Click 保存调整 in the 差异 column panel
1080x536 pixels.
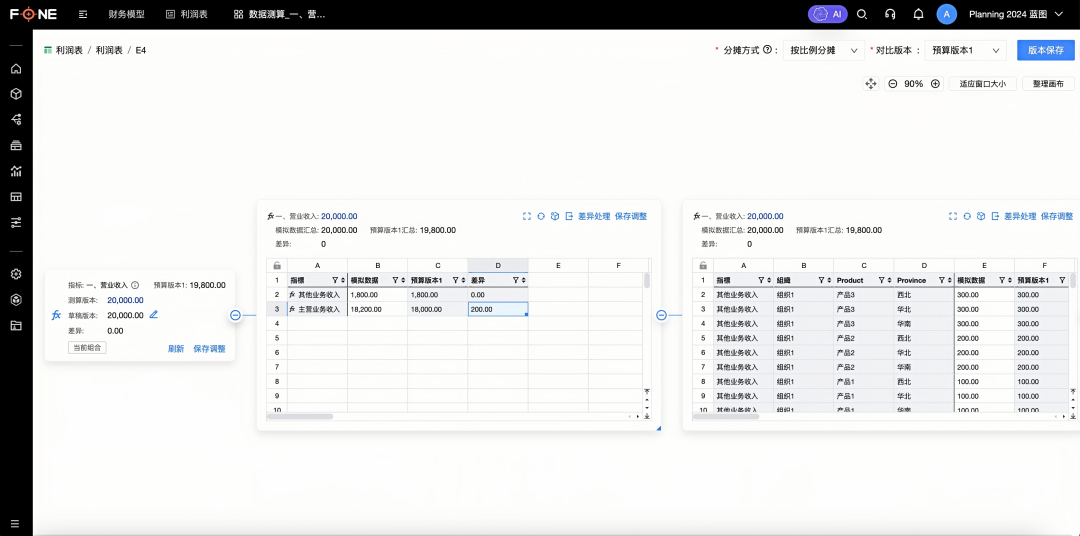(631, 216)
